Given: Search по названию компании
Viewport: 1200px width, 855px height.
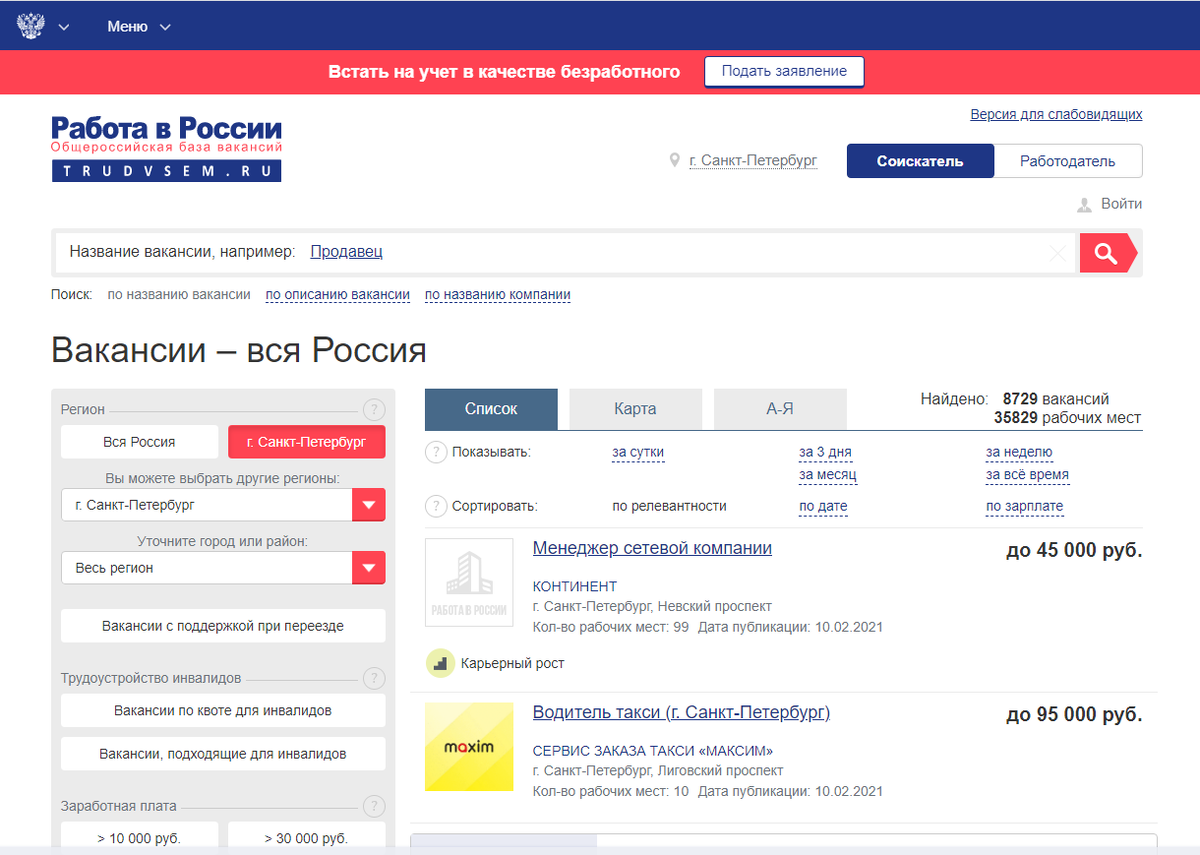Looking at the screenshot, I should [498, 295].
